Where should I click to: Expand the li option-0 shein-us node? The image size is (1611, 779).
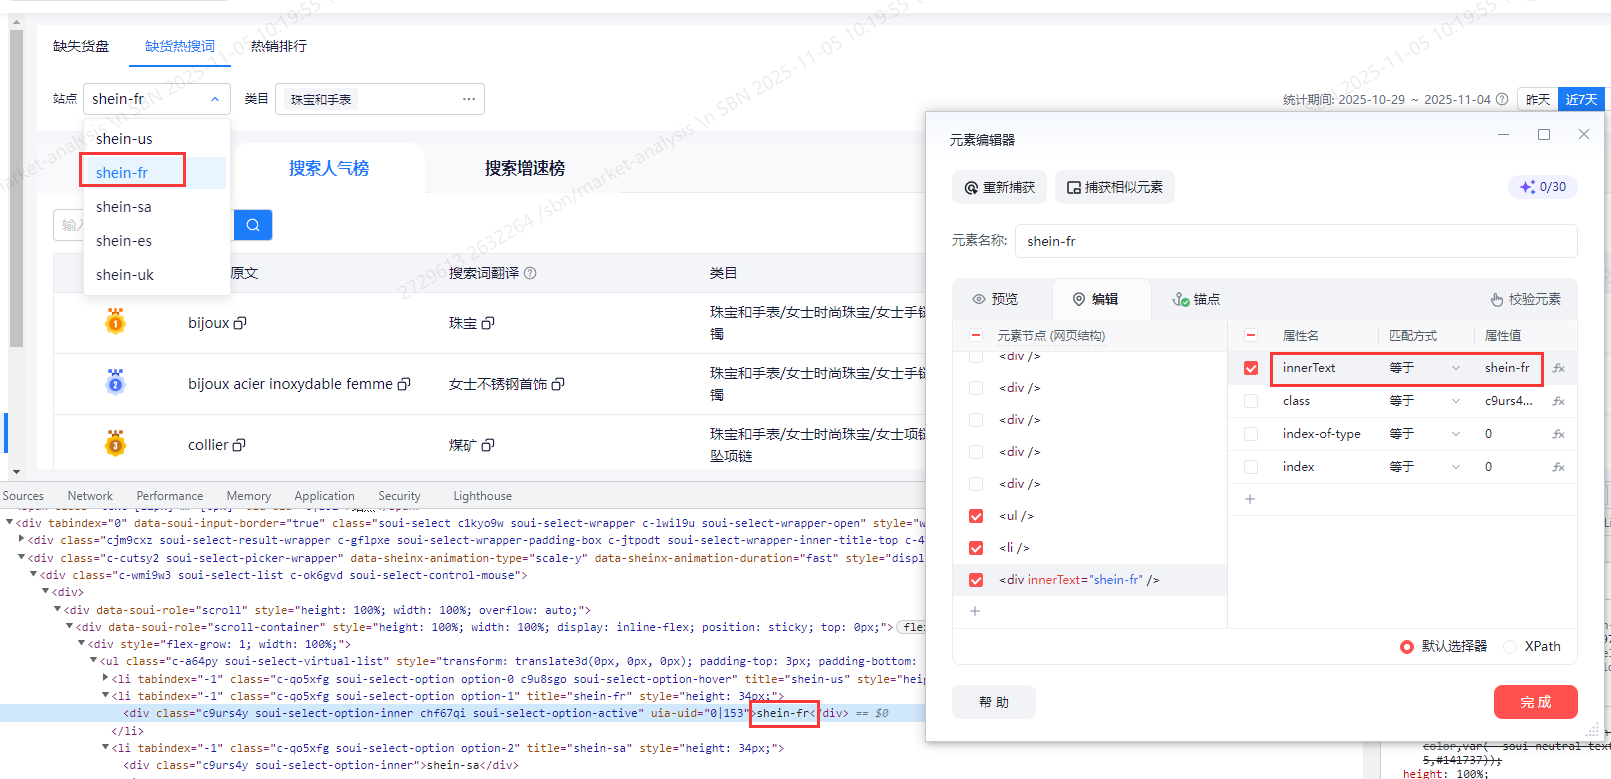tap(106, 679)
